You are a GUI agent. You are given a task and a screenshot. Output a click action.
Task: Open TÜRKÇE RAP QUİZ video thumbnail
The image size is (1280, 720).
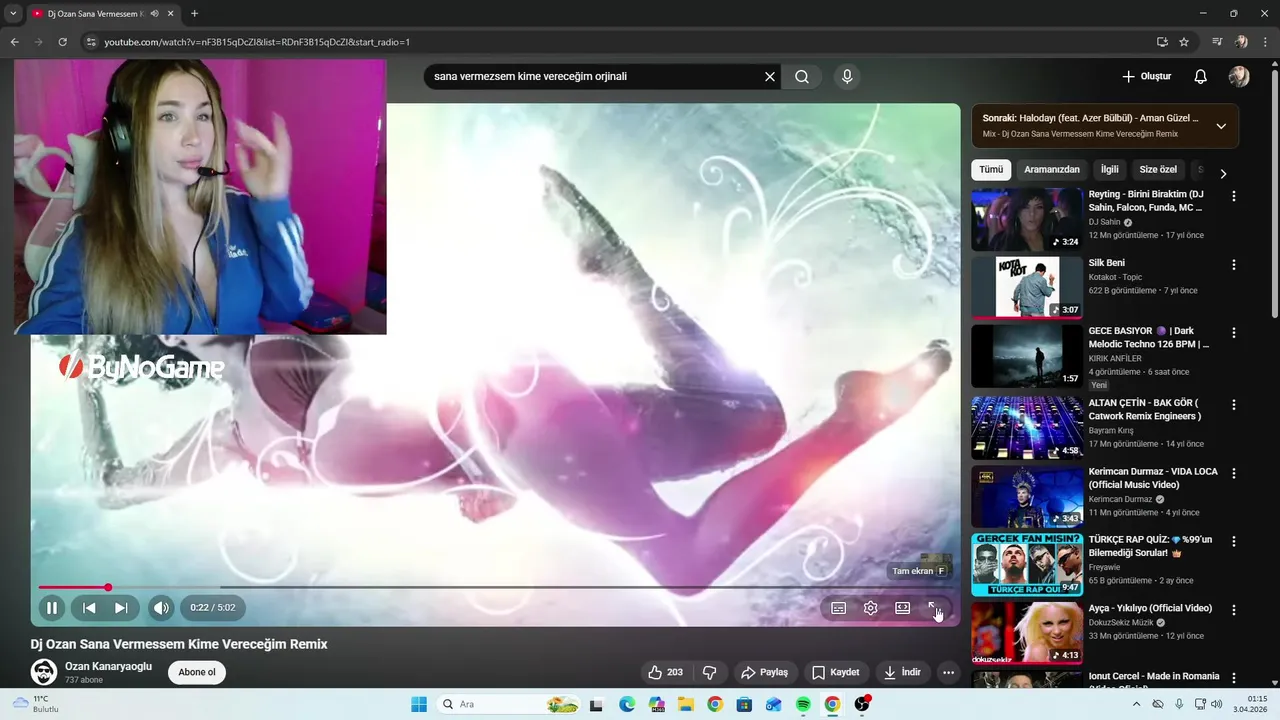coord(1027,564)
